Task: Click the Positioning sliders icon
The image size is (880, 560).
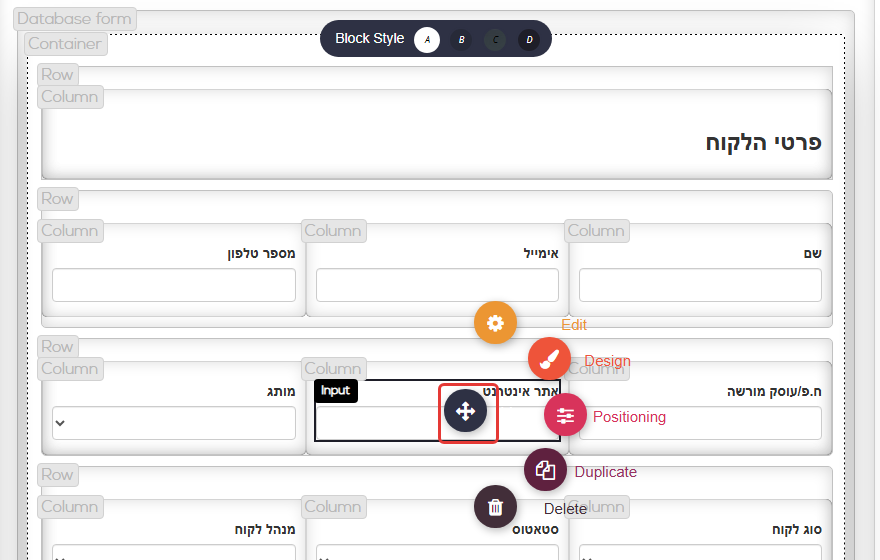Action: pos(565,415)
